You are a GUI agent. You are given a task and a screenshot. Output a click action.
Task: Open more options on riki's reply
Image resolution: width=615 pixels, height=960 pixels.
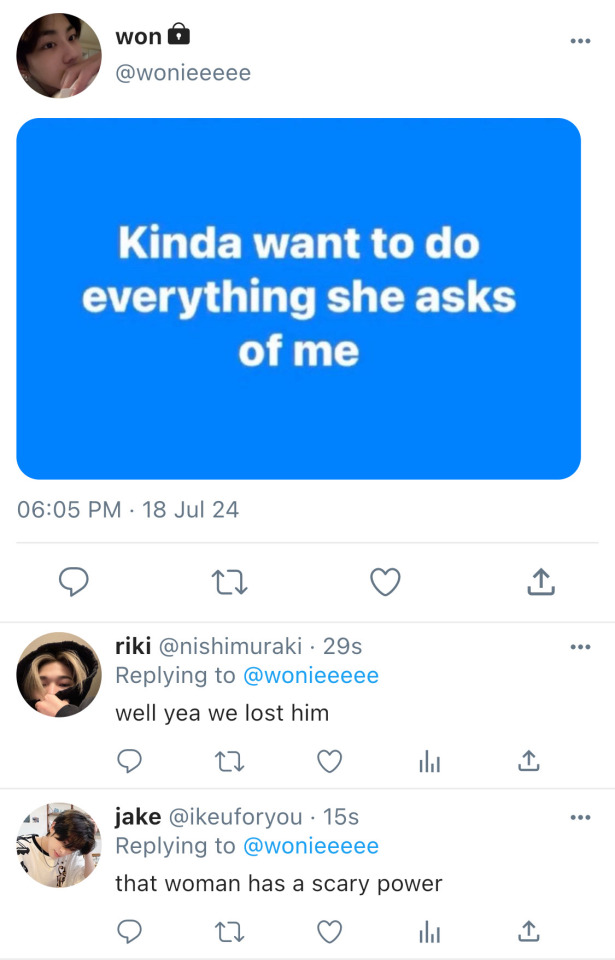click(x=580, y=647)
